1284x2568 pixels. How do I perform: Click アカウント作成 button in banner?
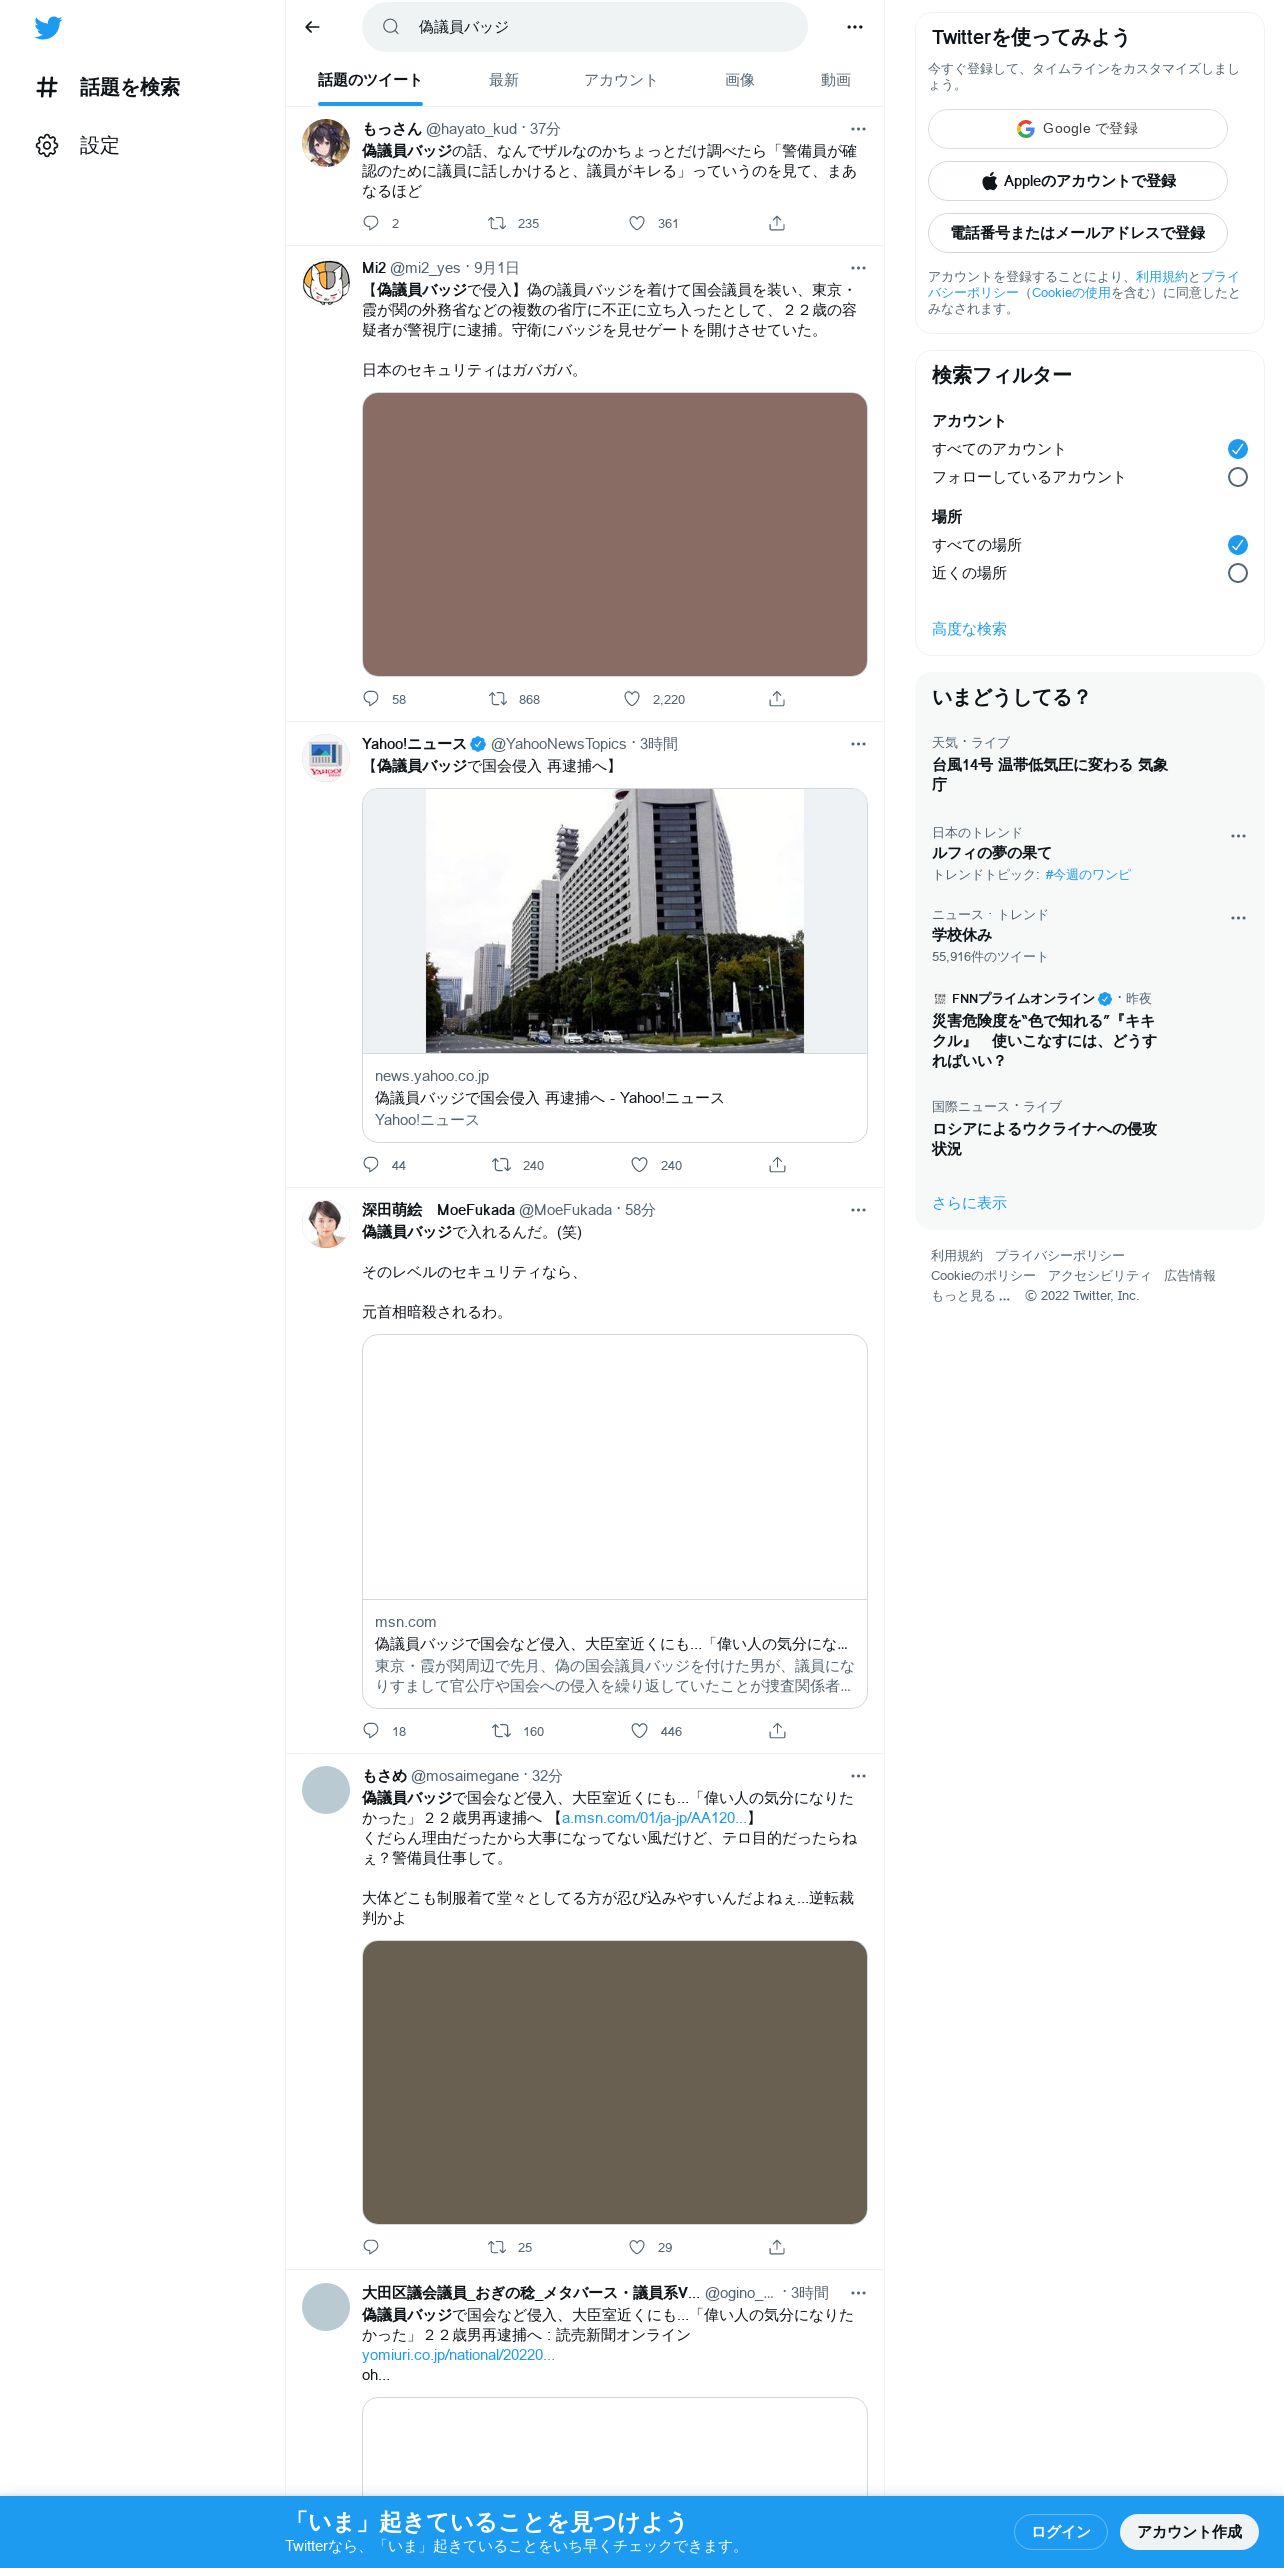click(1189, 2531)
